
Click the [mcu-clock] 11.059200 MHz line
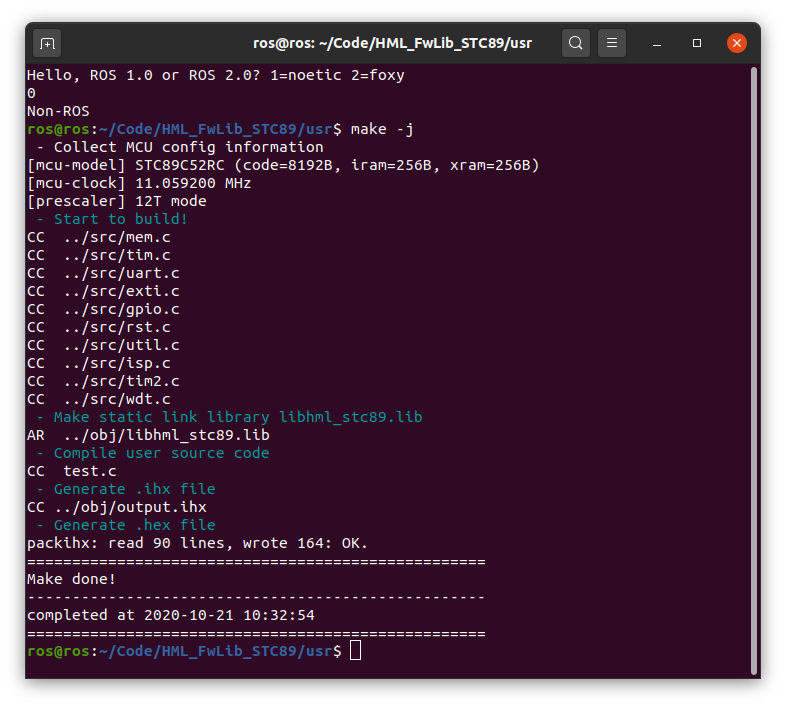point(139,184)
